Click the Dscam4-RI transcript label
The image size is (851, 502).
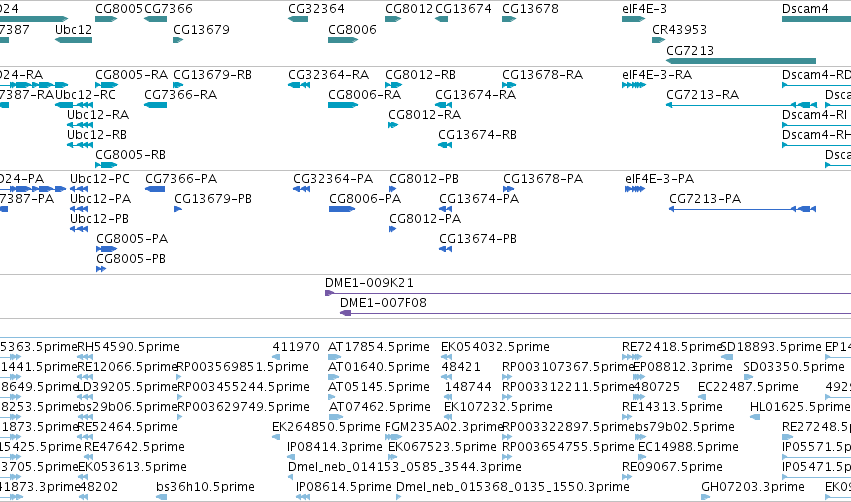[x=814, y=115]
